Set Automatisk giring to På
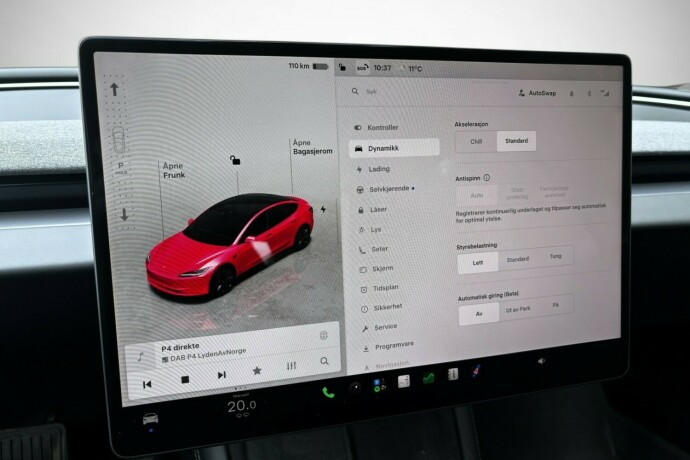The width and height of the screenshot is (690, 460). click(x=555, y=305)
